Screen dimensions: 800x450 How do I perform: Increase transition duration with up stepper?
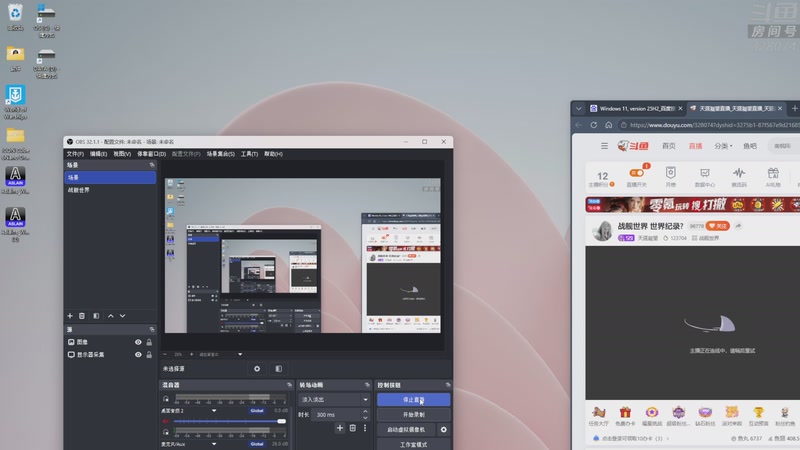(x=365, y=412)
